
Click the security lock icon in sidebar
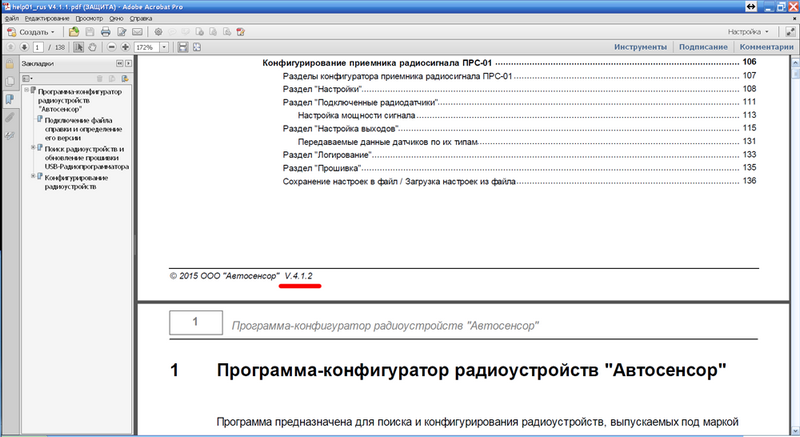tap(10, 63)
